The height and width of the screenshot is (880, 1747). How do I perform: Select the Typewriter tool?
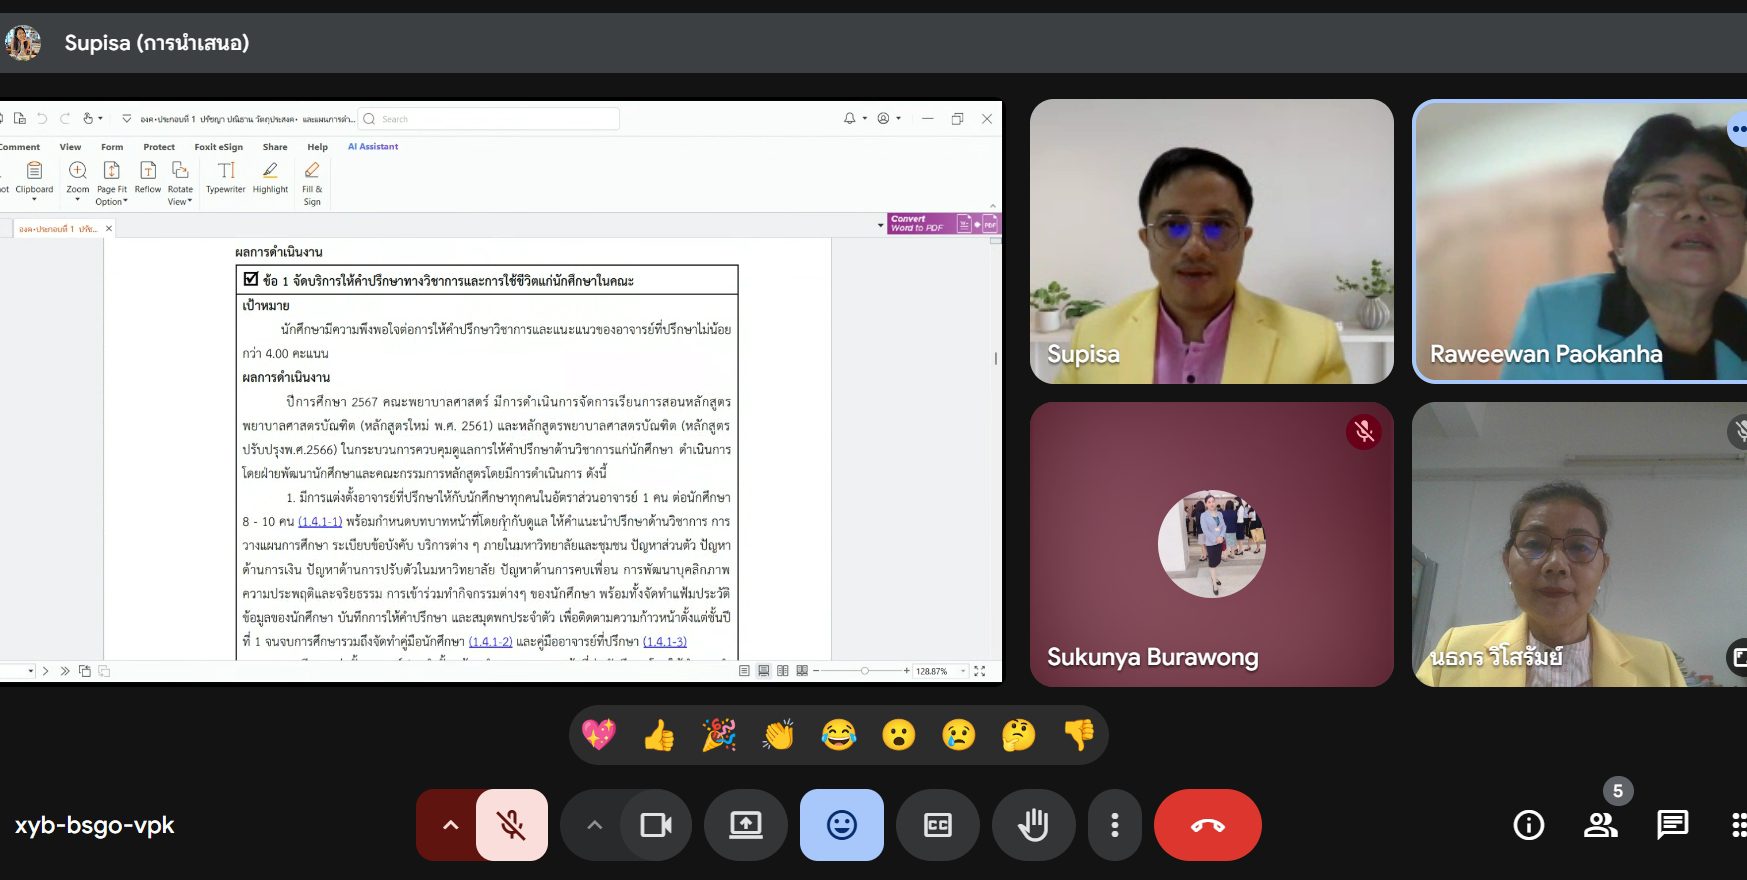tap(226, 177)
